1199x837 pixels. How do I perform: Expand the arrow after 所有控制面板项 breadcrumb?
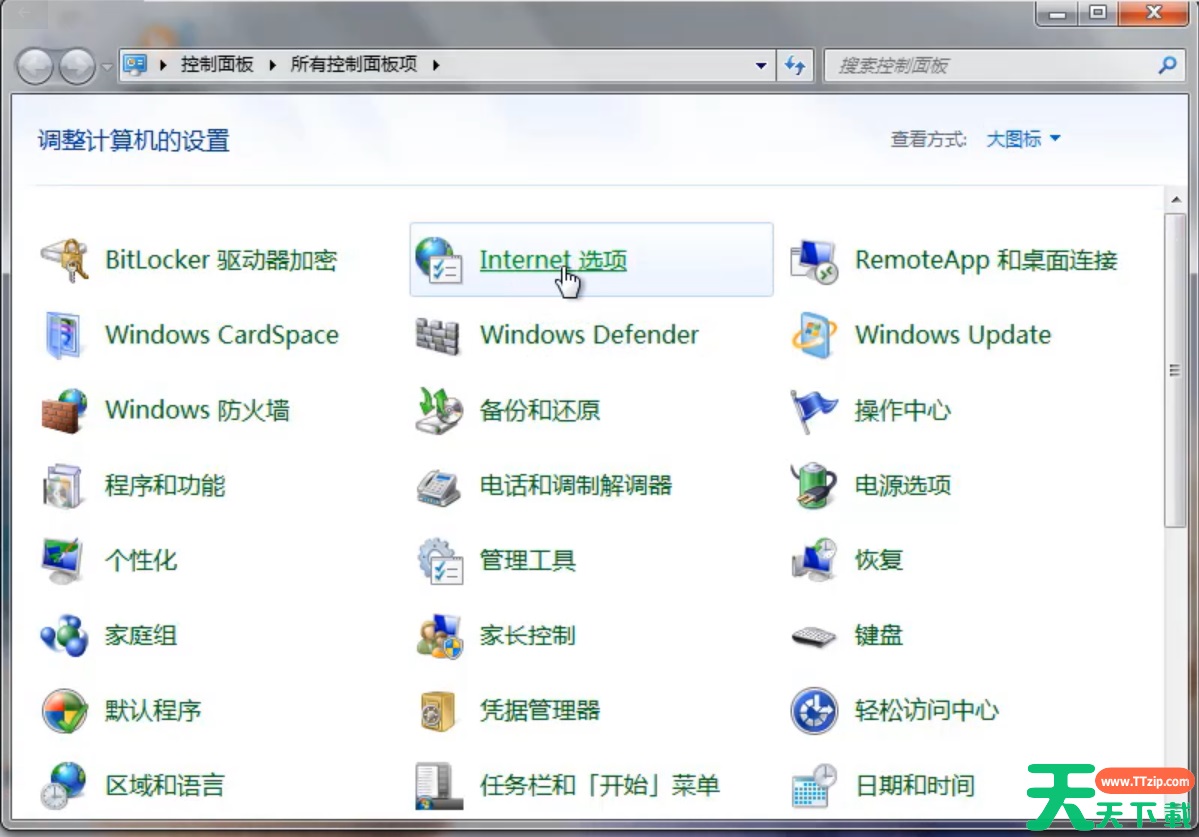click(x=435, y=65)
